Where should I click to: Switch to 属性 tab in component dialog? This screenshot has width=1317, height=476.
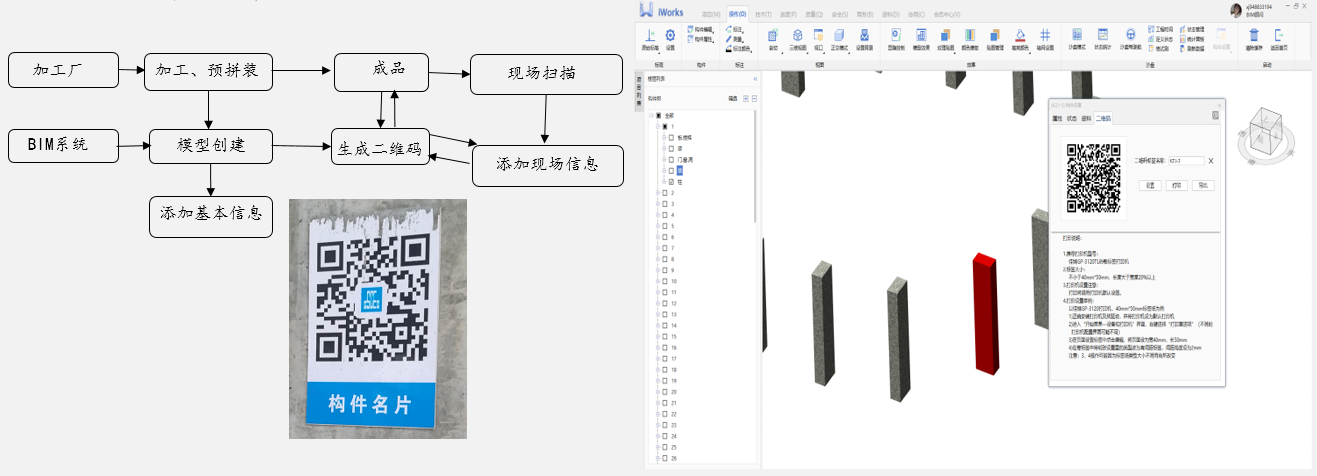tap(1057, 118)
